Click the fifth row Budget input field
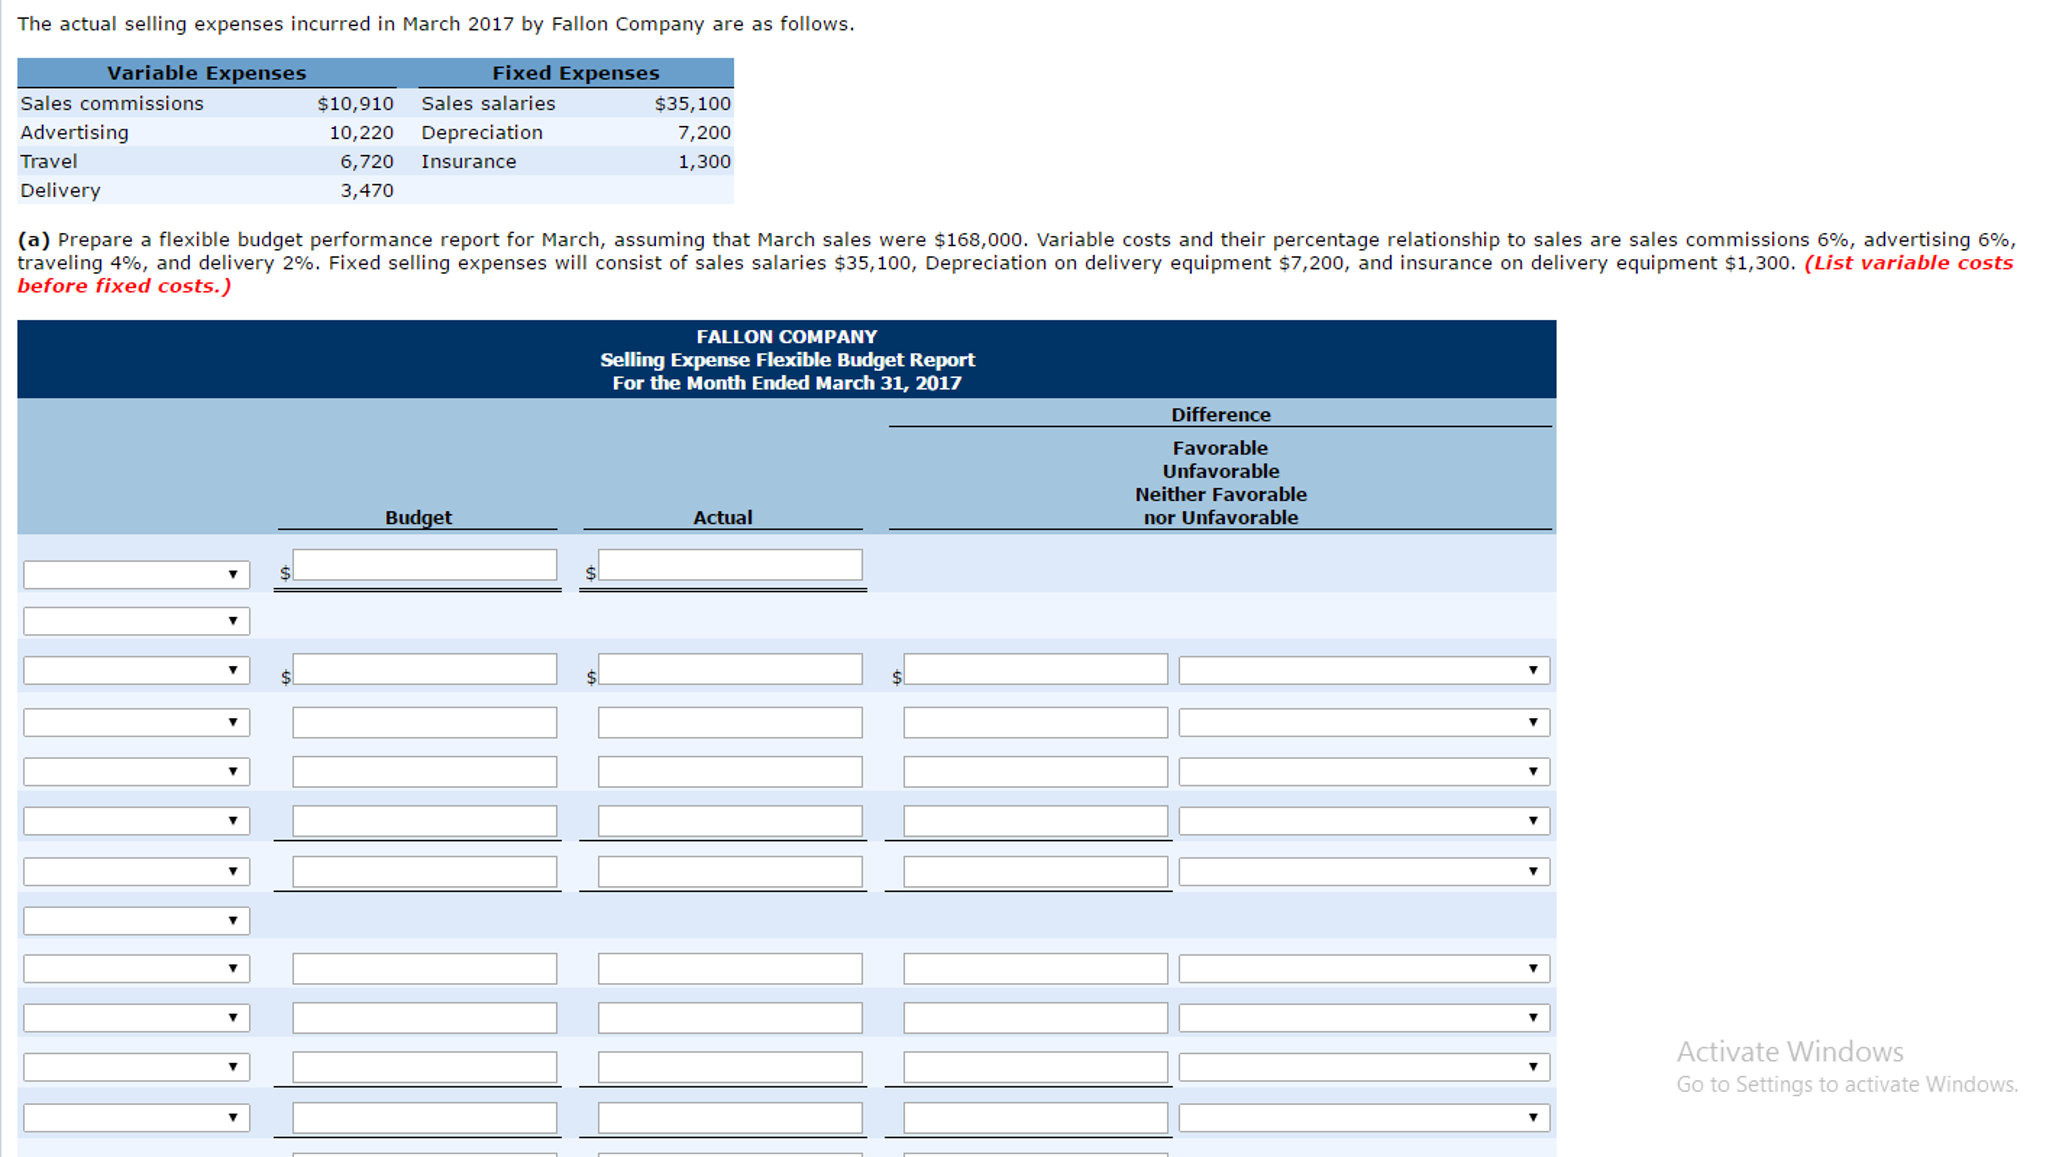The width and height of the screenshot is (2046, 1157). pos(425,771)
